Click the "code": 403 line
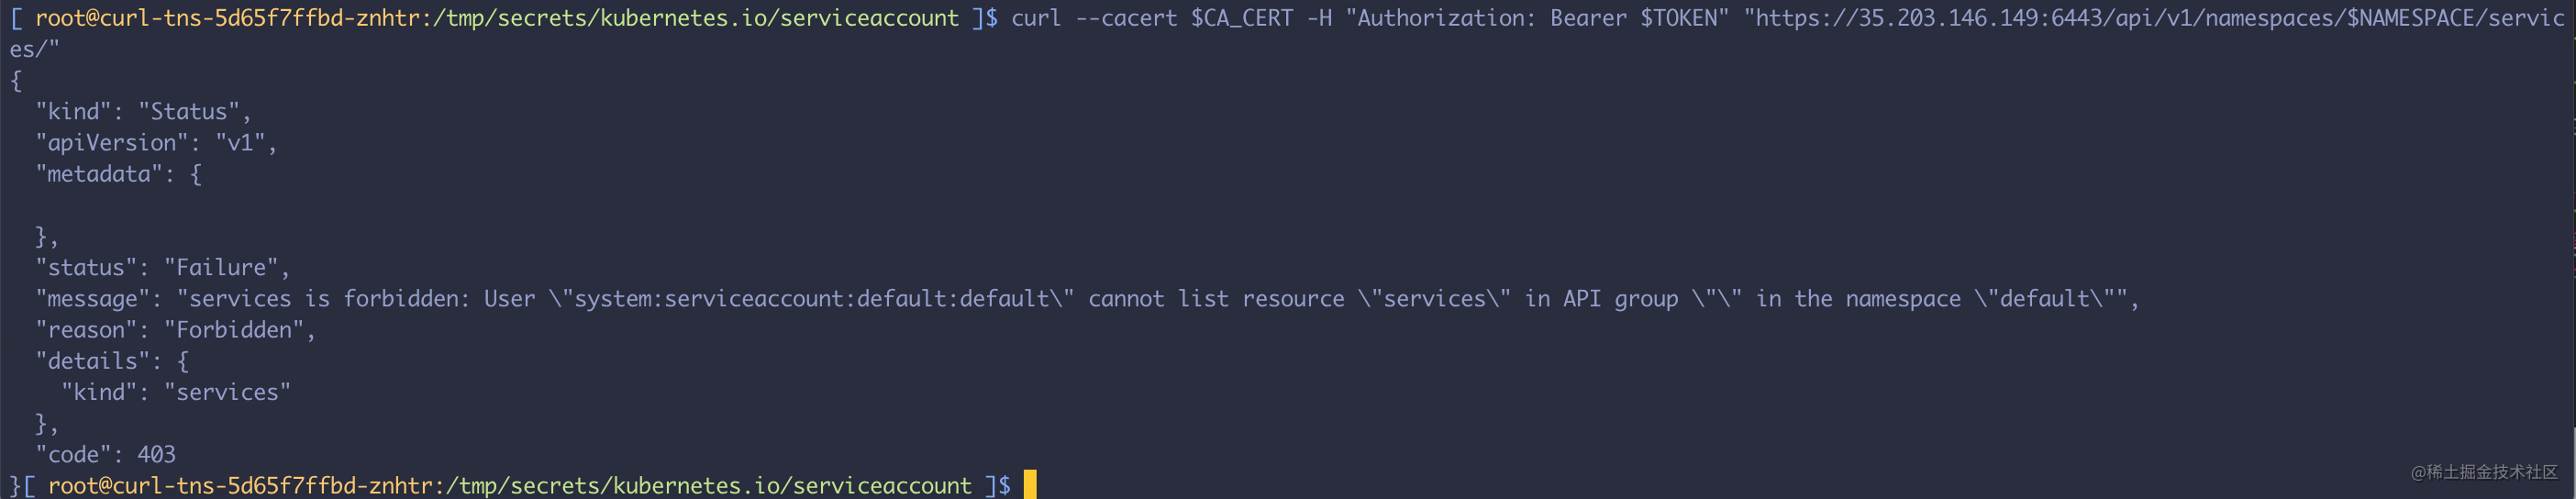The width and height of the screenshot is (2576, 499). 105,455
